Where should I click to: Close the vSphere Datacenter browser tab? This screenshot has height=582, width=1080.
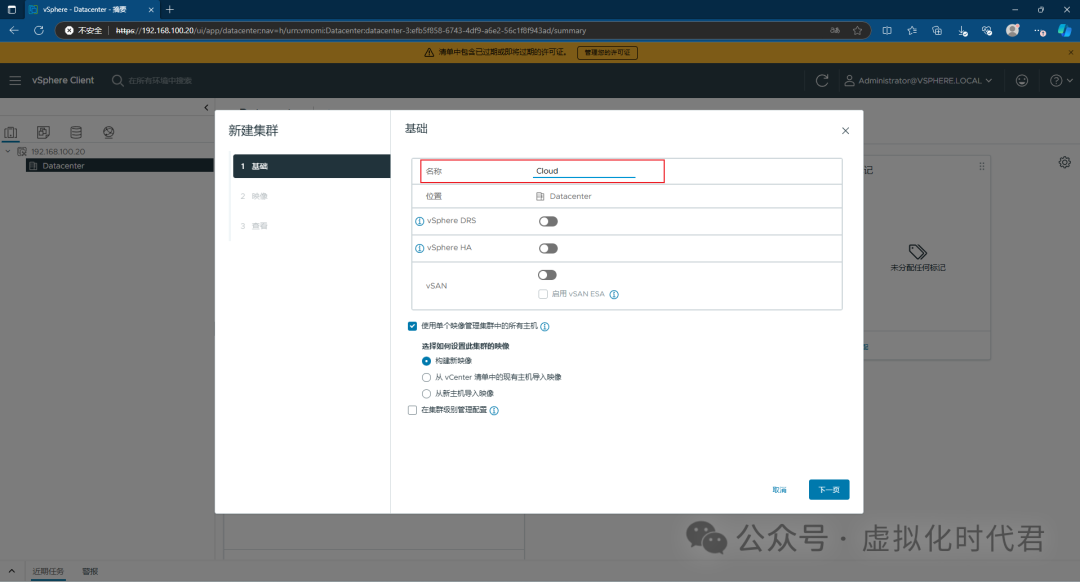[x=151, y=10]
